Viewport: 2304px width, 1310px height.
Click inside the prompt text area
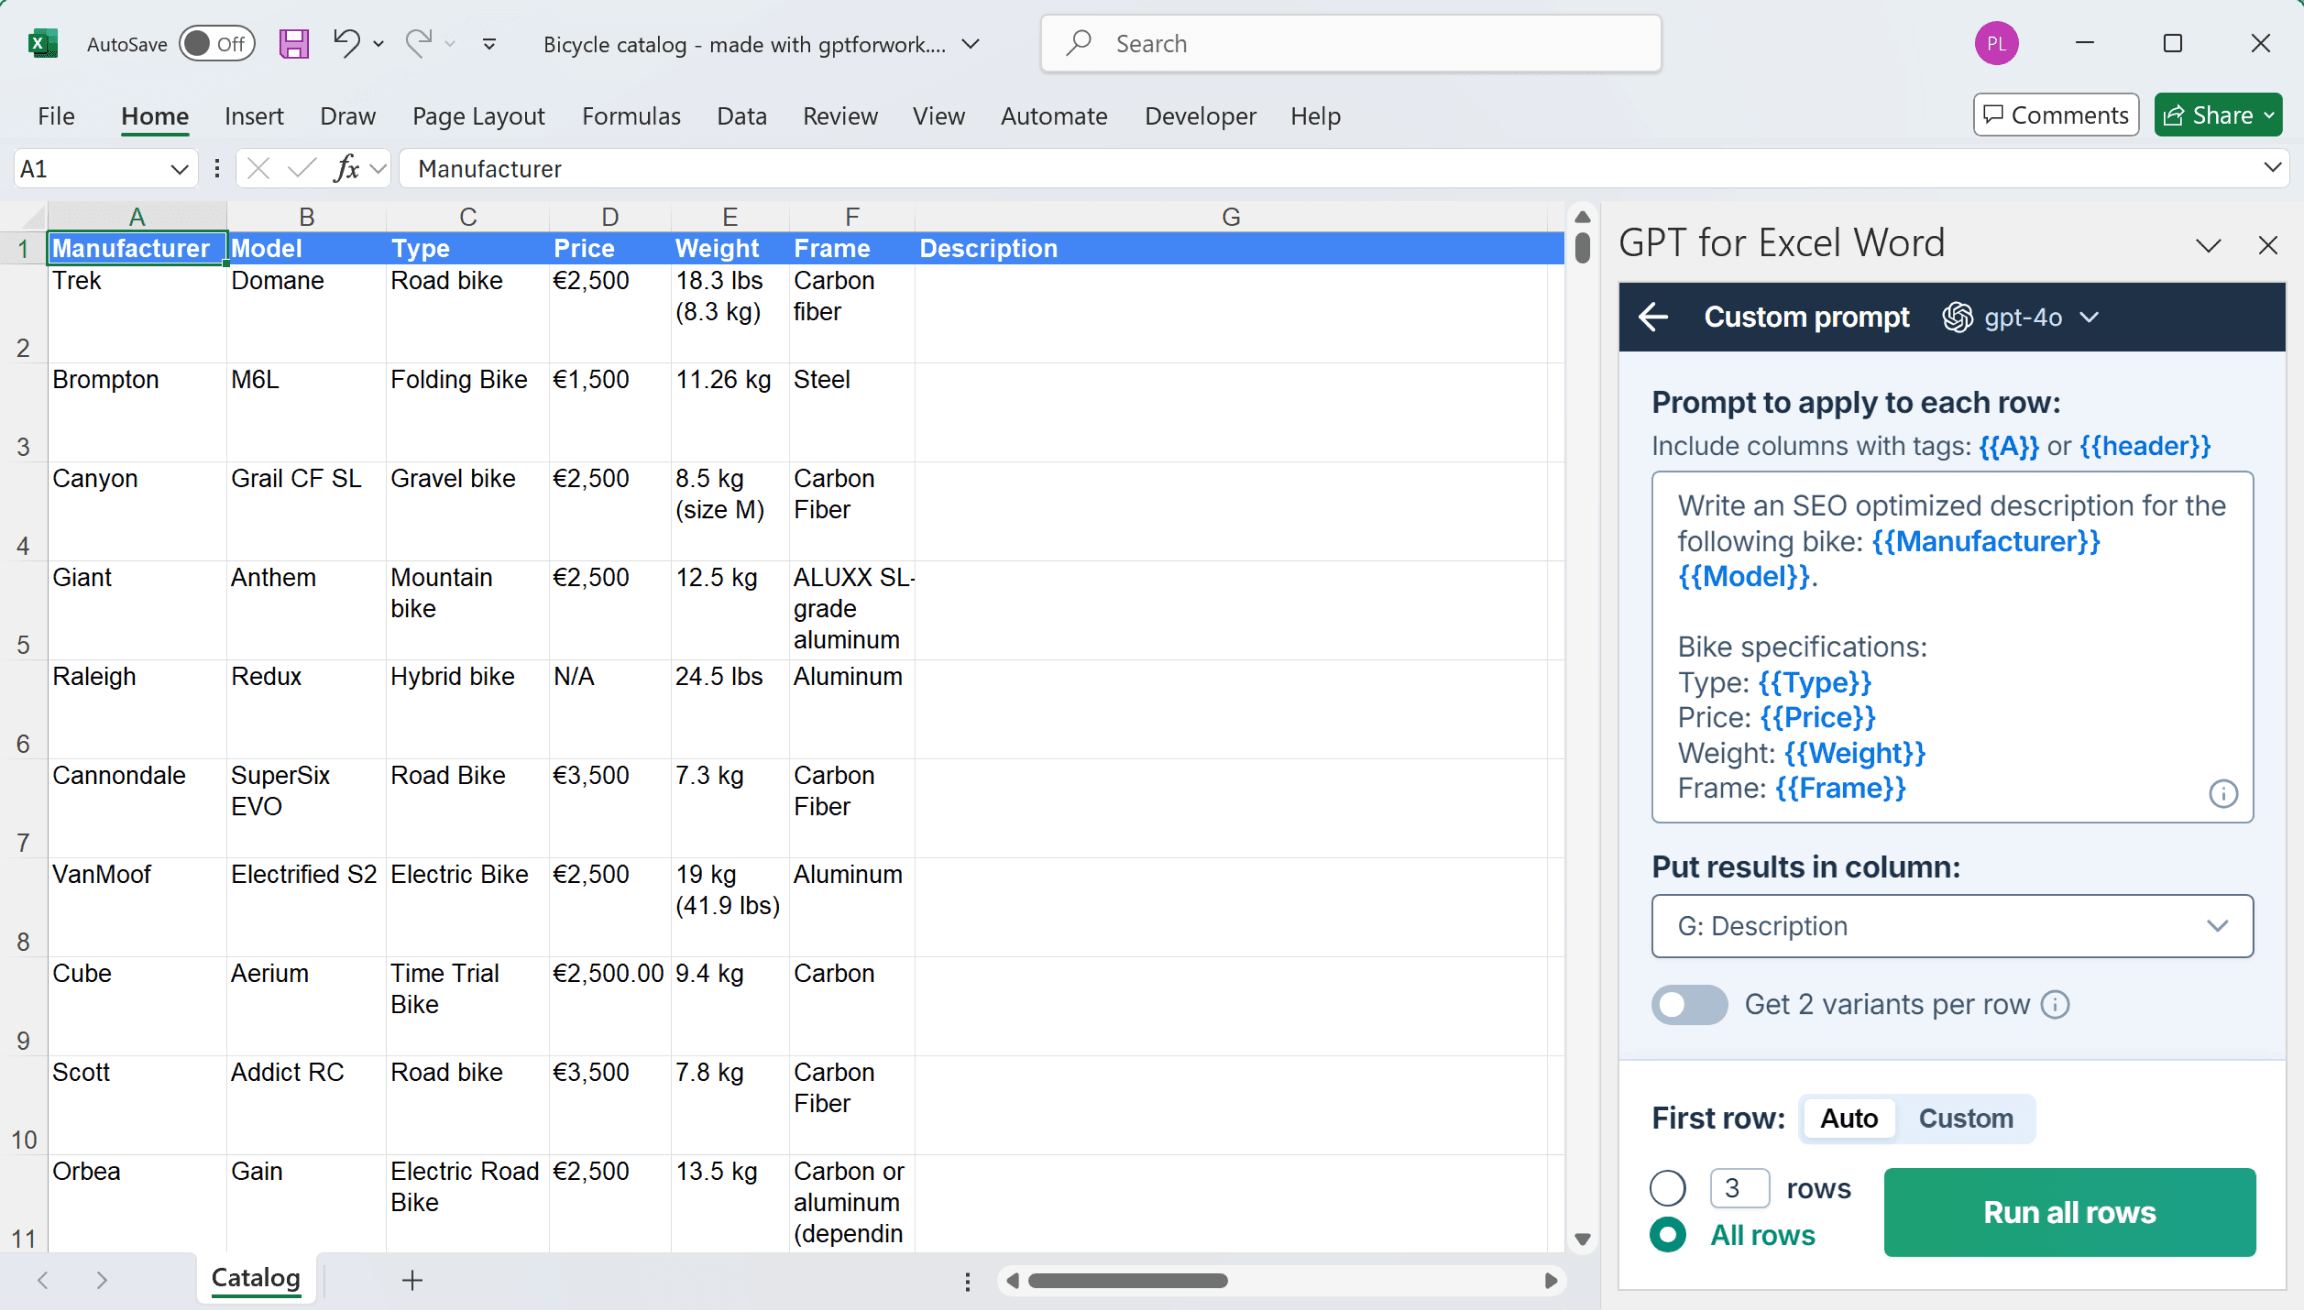click(1952, 647)
